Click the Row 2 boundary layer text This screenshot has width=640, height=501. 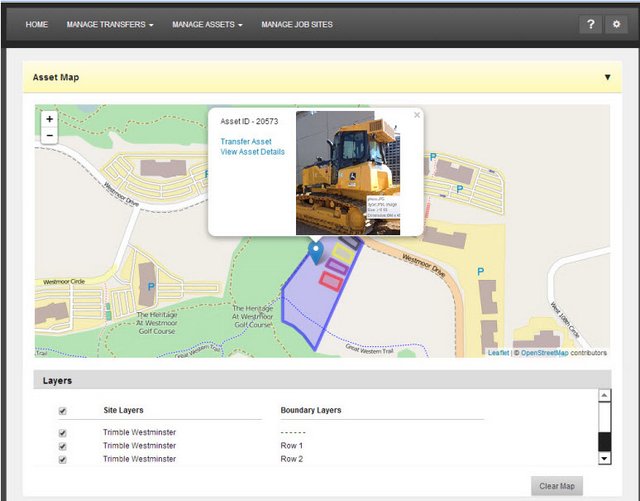291,459
